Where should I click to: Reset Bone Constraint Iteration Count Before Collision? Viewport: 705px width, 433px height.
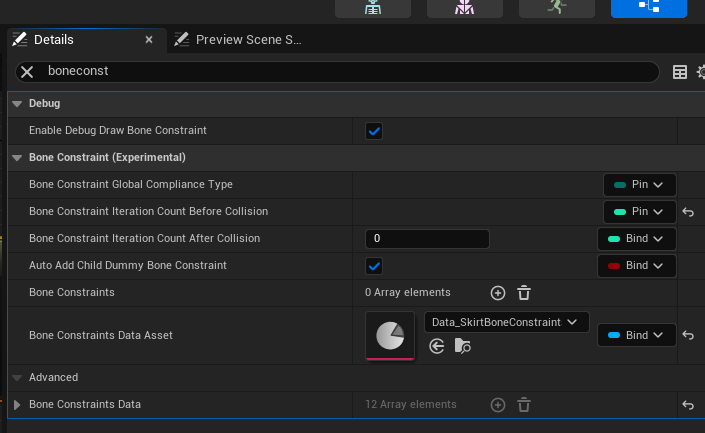click(688, 212)
